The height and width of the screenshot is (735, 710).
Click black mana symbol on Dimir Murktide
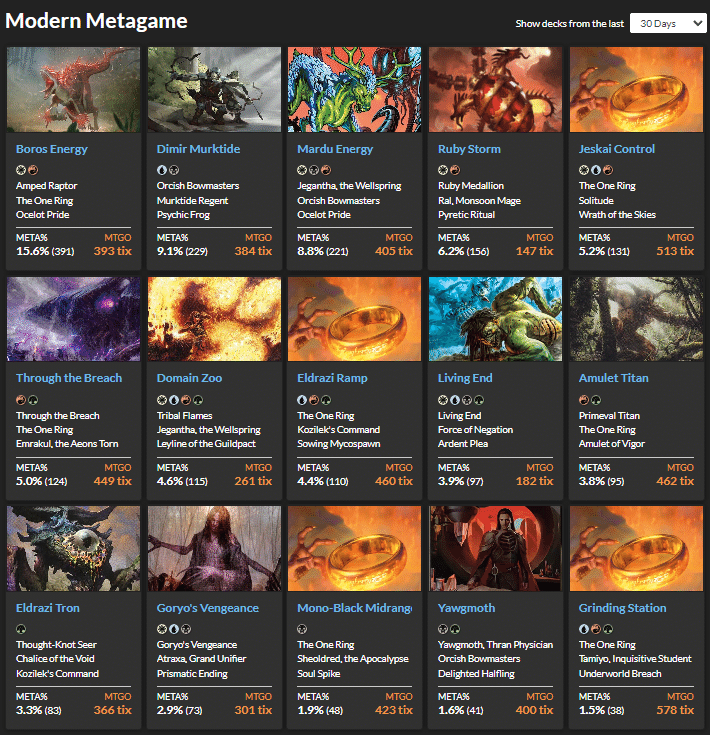pos(174,170)
